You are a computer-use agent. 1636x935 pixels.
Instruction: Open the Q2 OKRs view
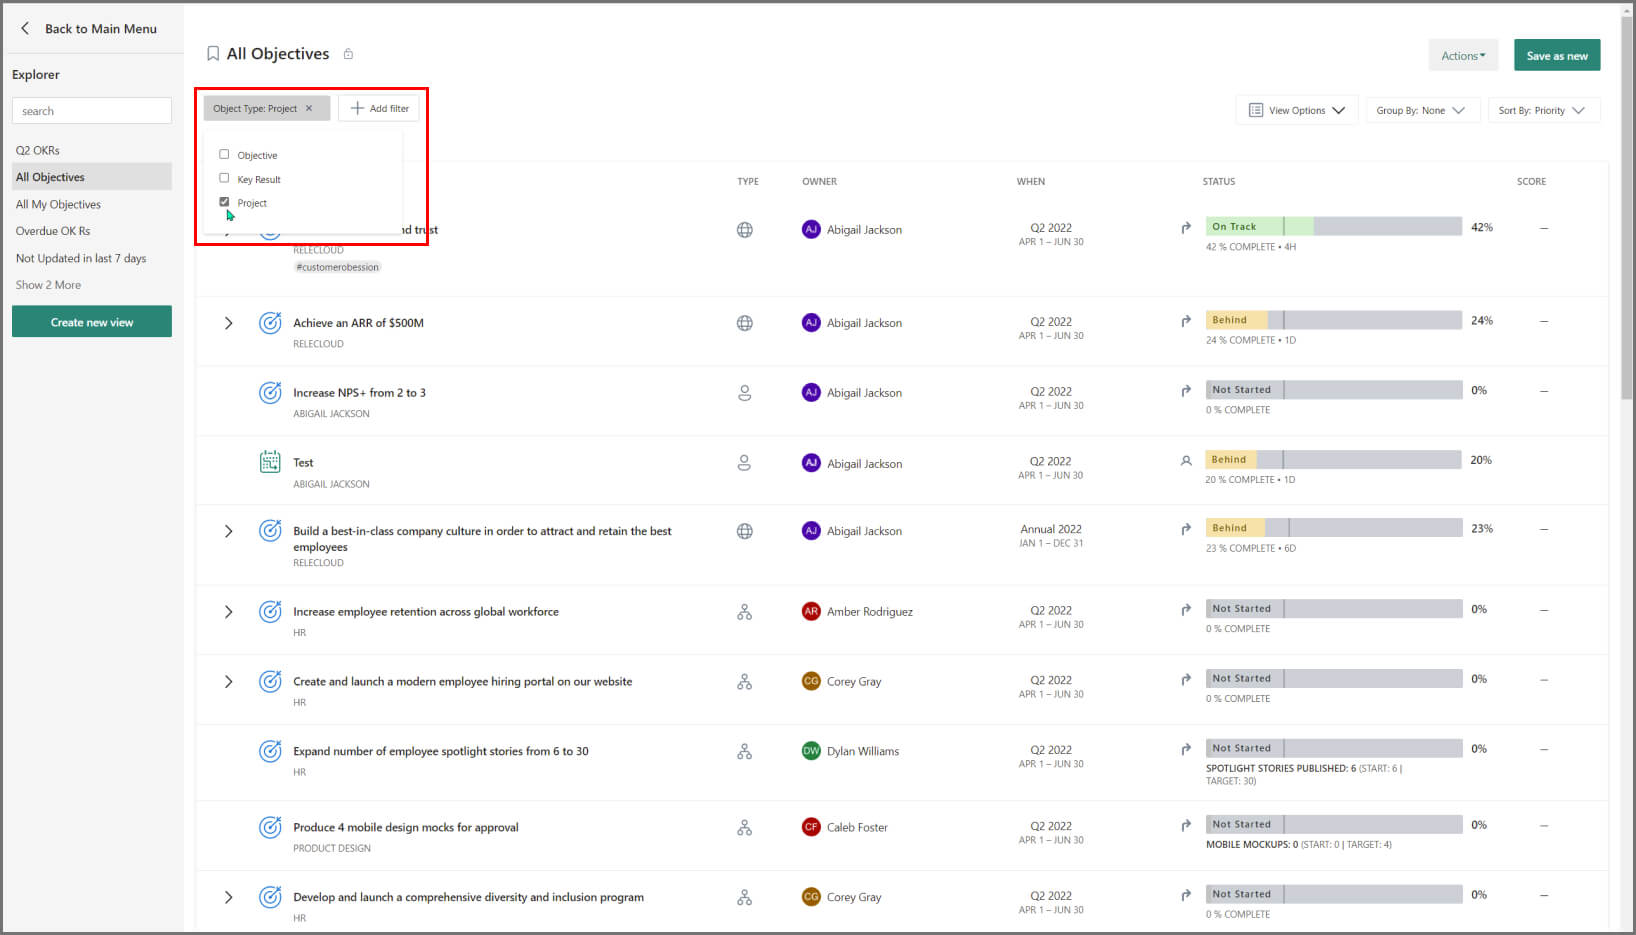click(x=38, y=150)
